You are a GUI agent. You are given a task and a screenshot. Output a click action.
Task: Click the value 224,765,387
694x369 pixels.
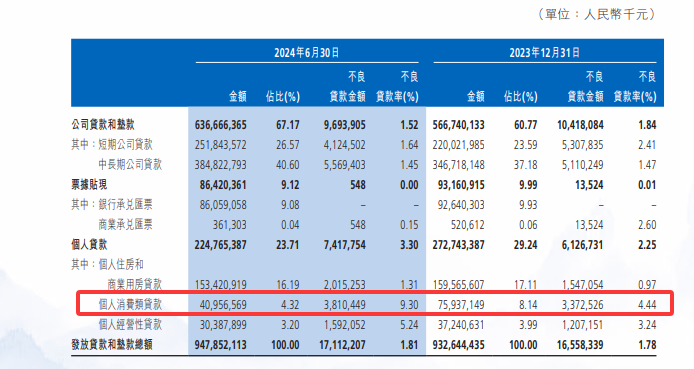(x=220, y=245)
